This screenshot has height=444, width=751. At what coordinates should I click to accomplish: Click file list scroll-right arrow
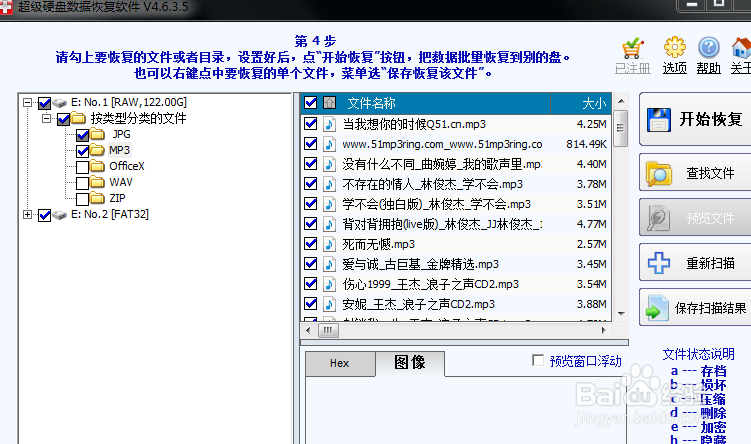pos(604,330)
